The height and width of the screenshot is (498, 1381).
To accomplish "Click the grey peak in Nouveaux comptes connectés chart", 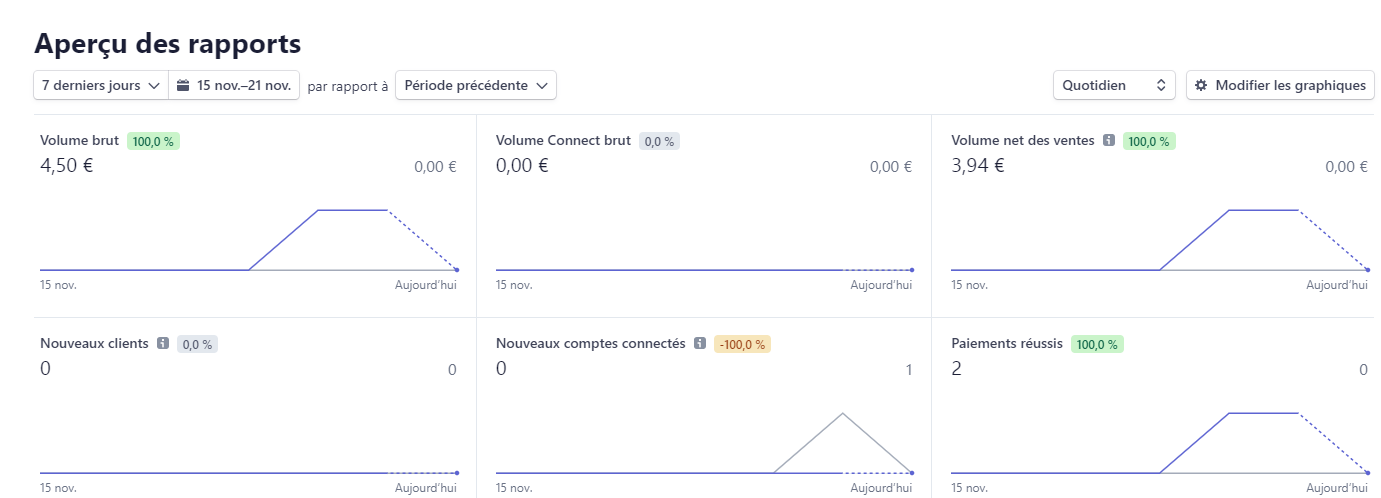I will [843, 413].
